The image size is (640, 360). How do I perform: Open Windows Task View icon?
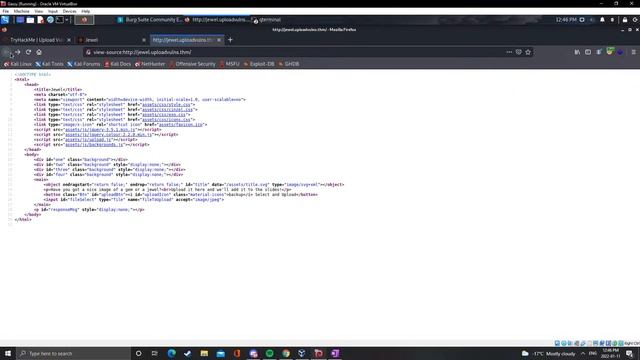click(155, 353)
